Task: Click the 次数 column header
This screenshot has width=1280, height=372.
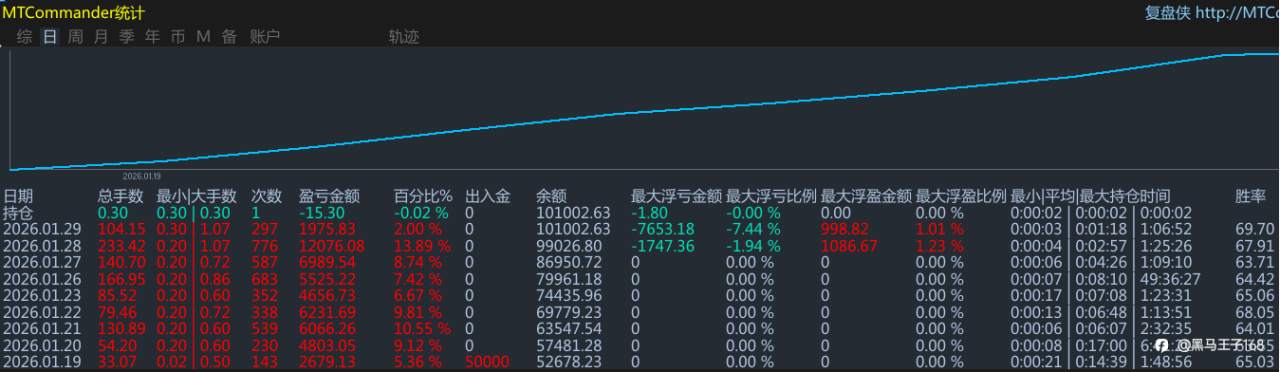Action: [x=266, y=196]
